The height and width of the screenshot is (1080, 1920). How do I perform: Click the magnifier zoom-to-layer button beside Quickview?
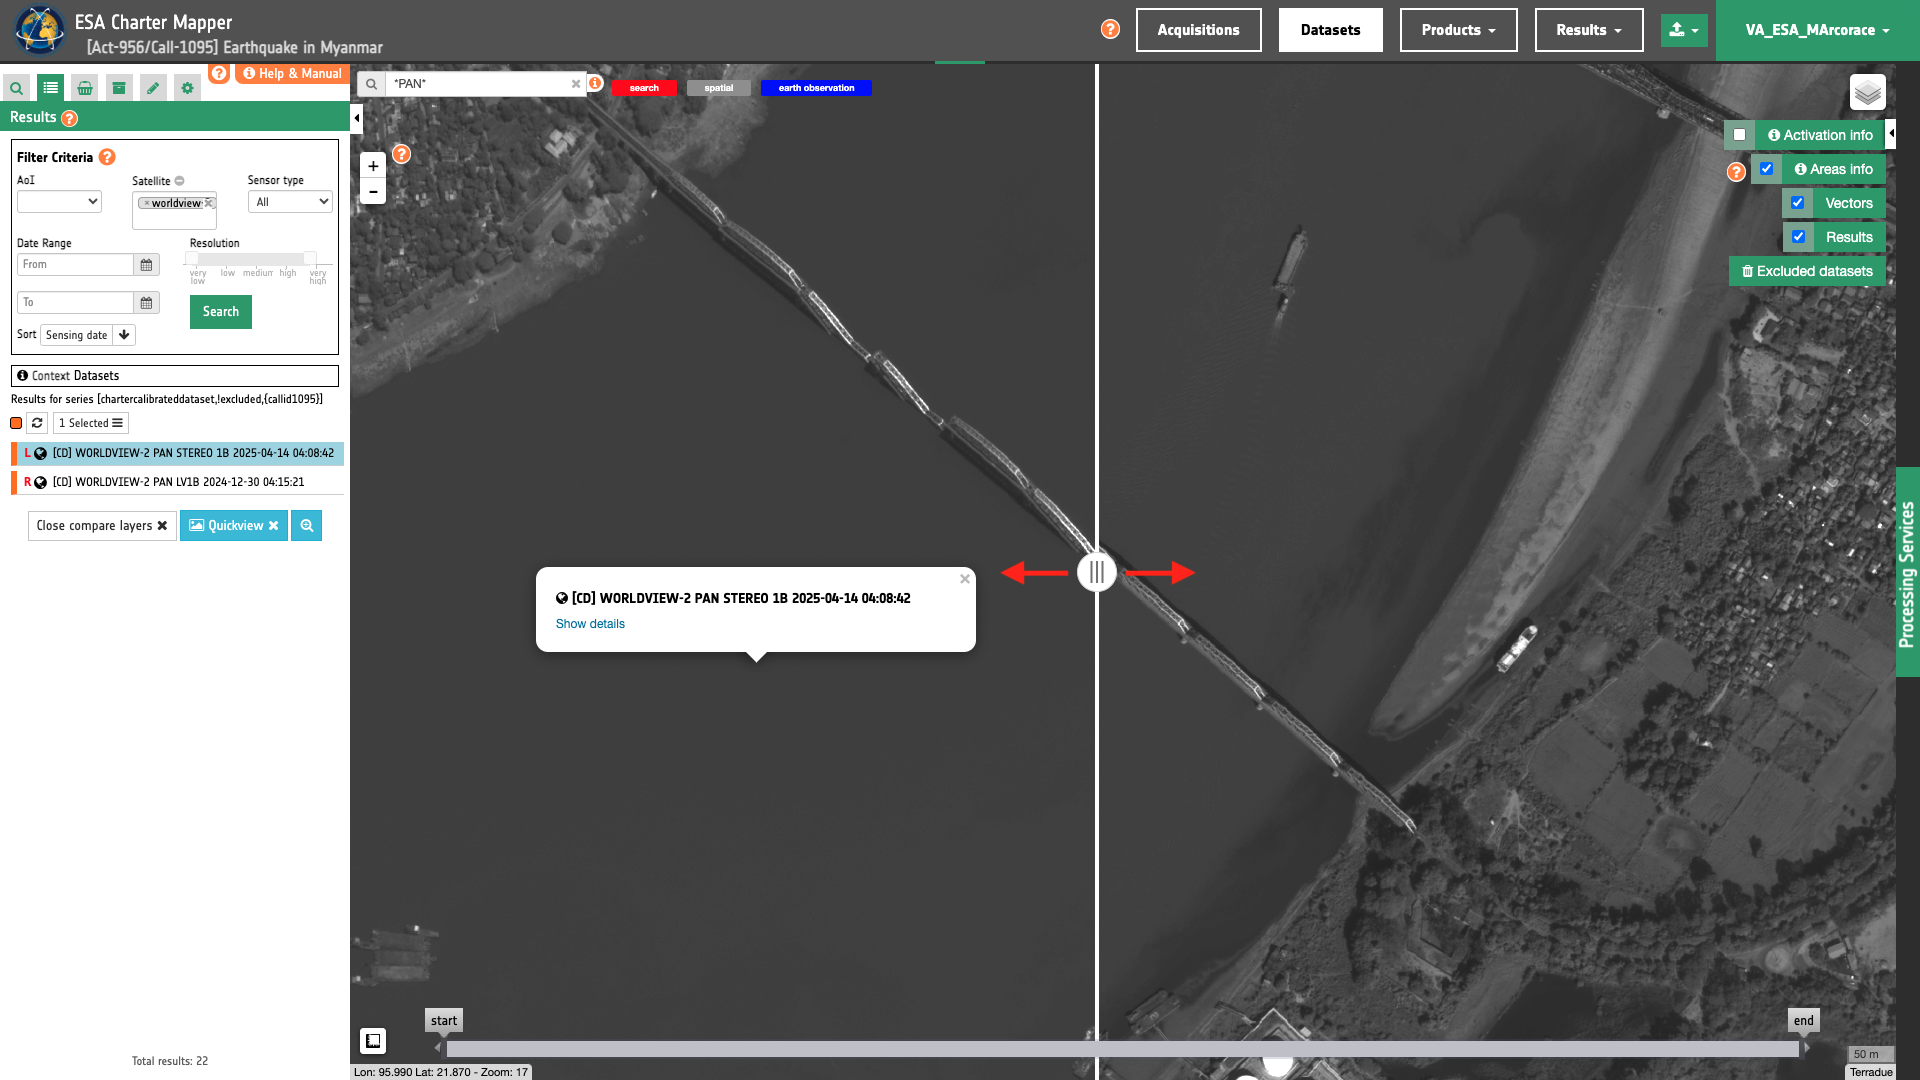(306, 526)
